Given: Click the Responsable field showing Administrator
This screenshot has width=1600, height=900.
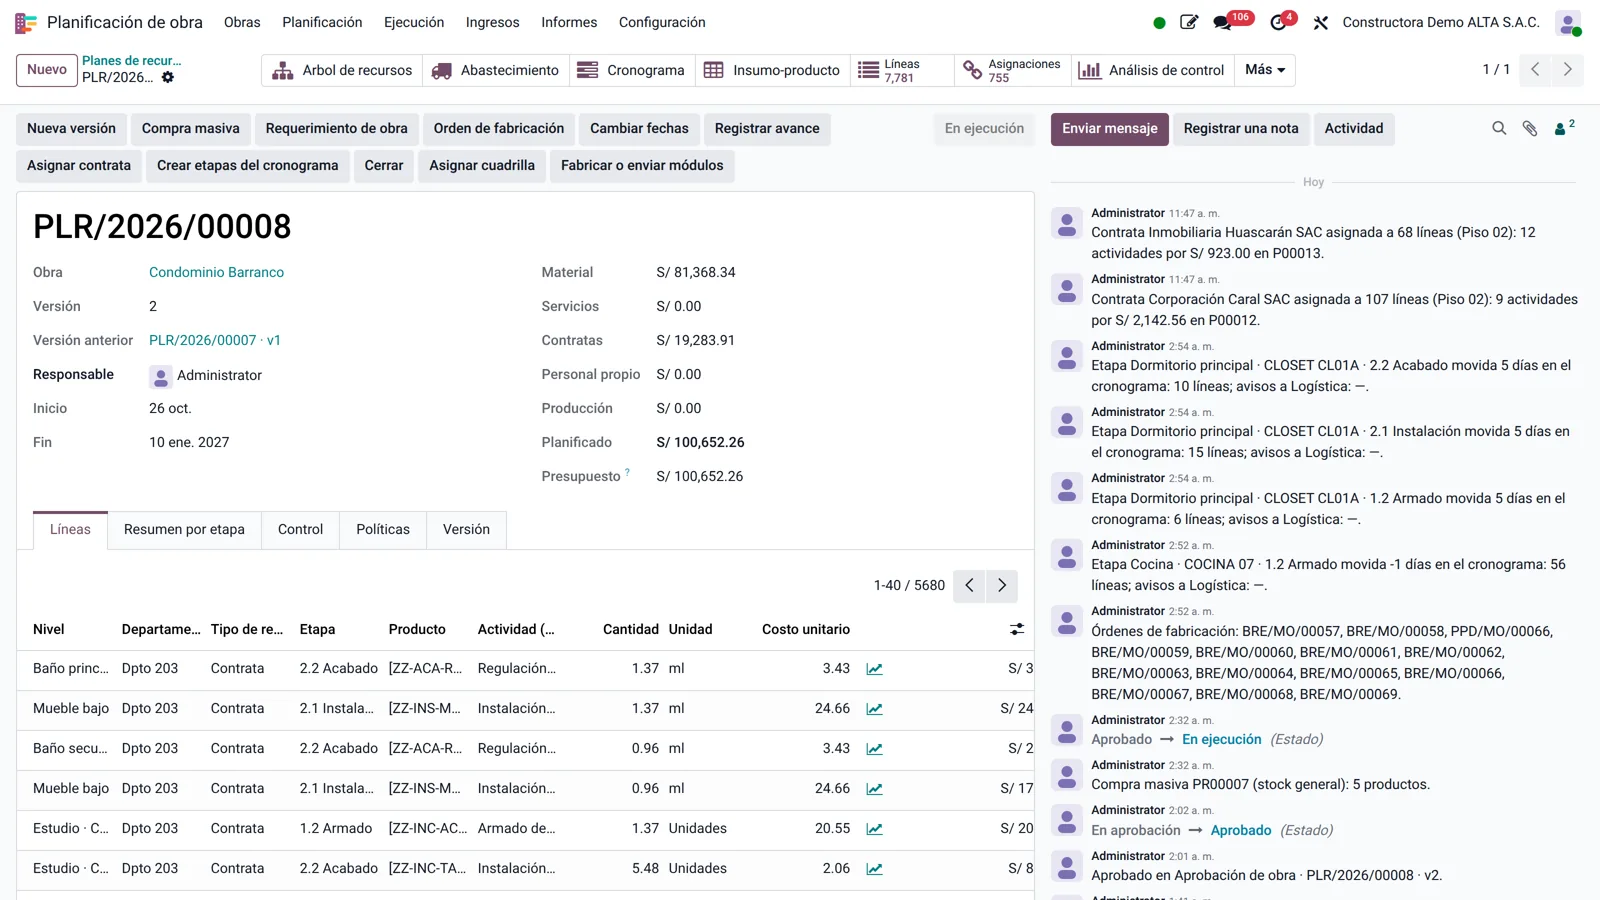Looking at the screenshot, I should click(206, 375).
